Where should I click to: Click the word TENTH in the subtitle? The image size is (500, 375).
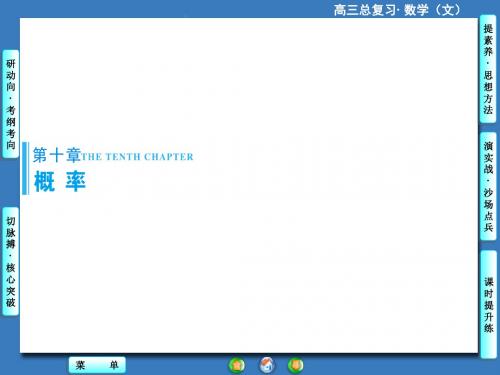coord(123,157)
